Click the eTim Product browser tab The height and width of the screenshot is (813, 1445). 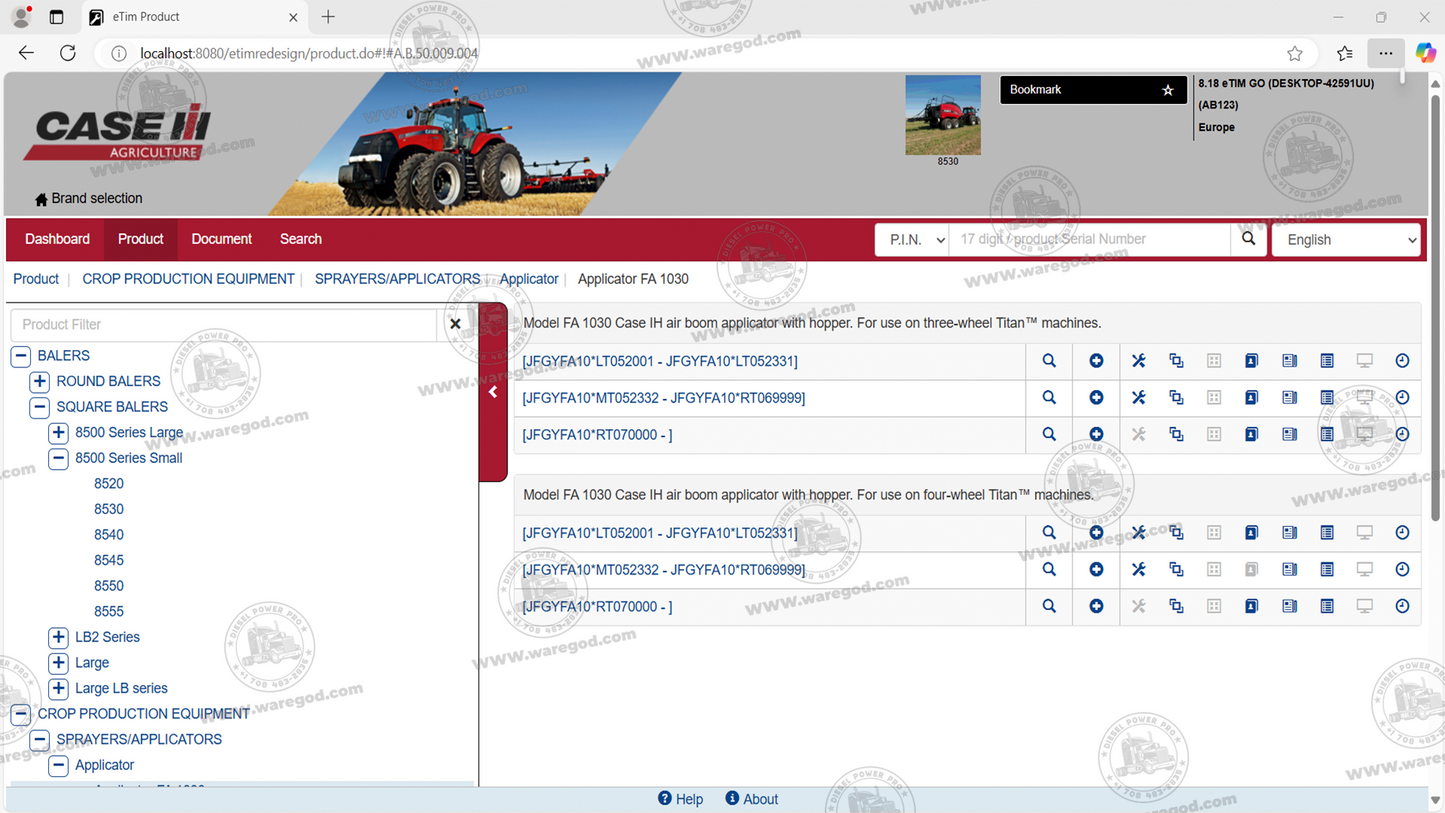click(x=194, y=17)
